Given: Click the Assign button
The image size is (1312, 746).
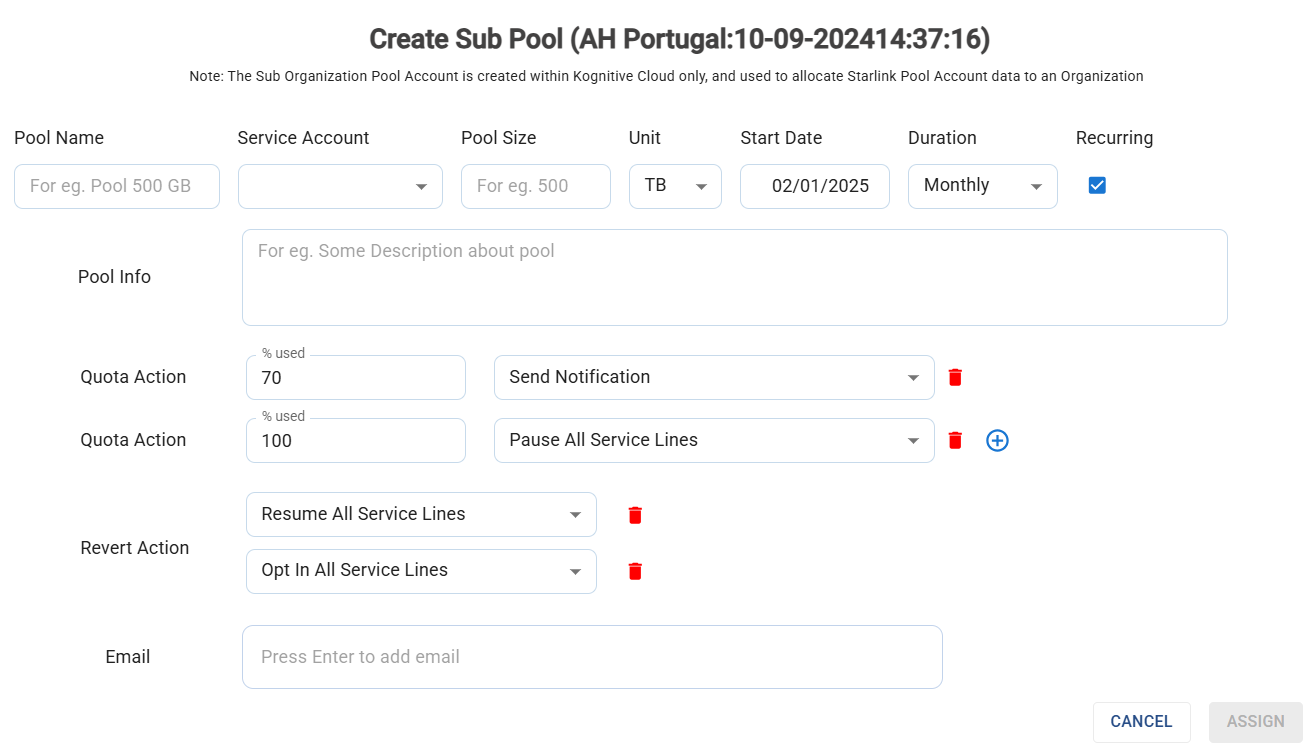Looking at the screenshot, I should (1255, 722).
